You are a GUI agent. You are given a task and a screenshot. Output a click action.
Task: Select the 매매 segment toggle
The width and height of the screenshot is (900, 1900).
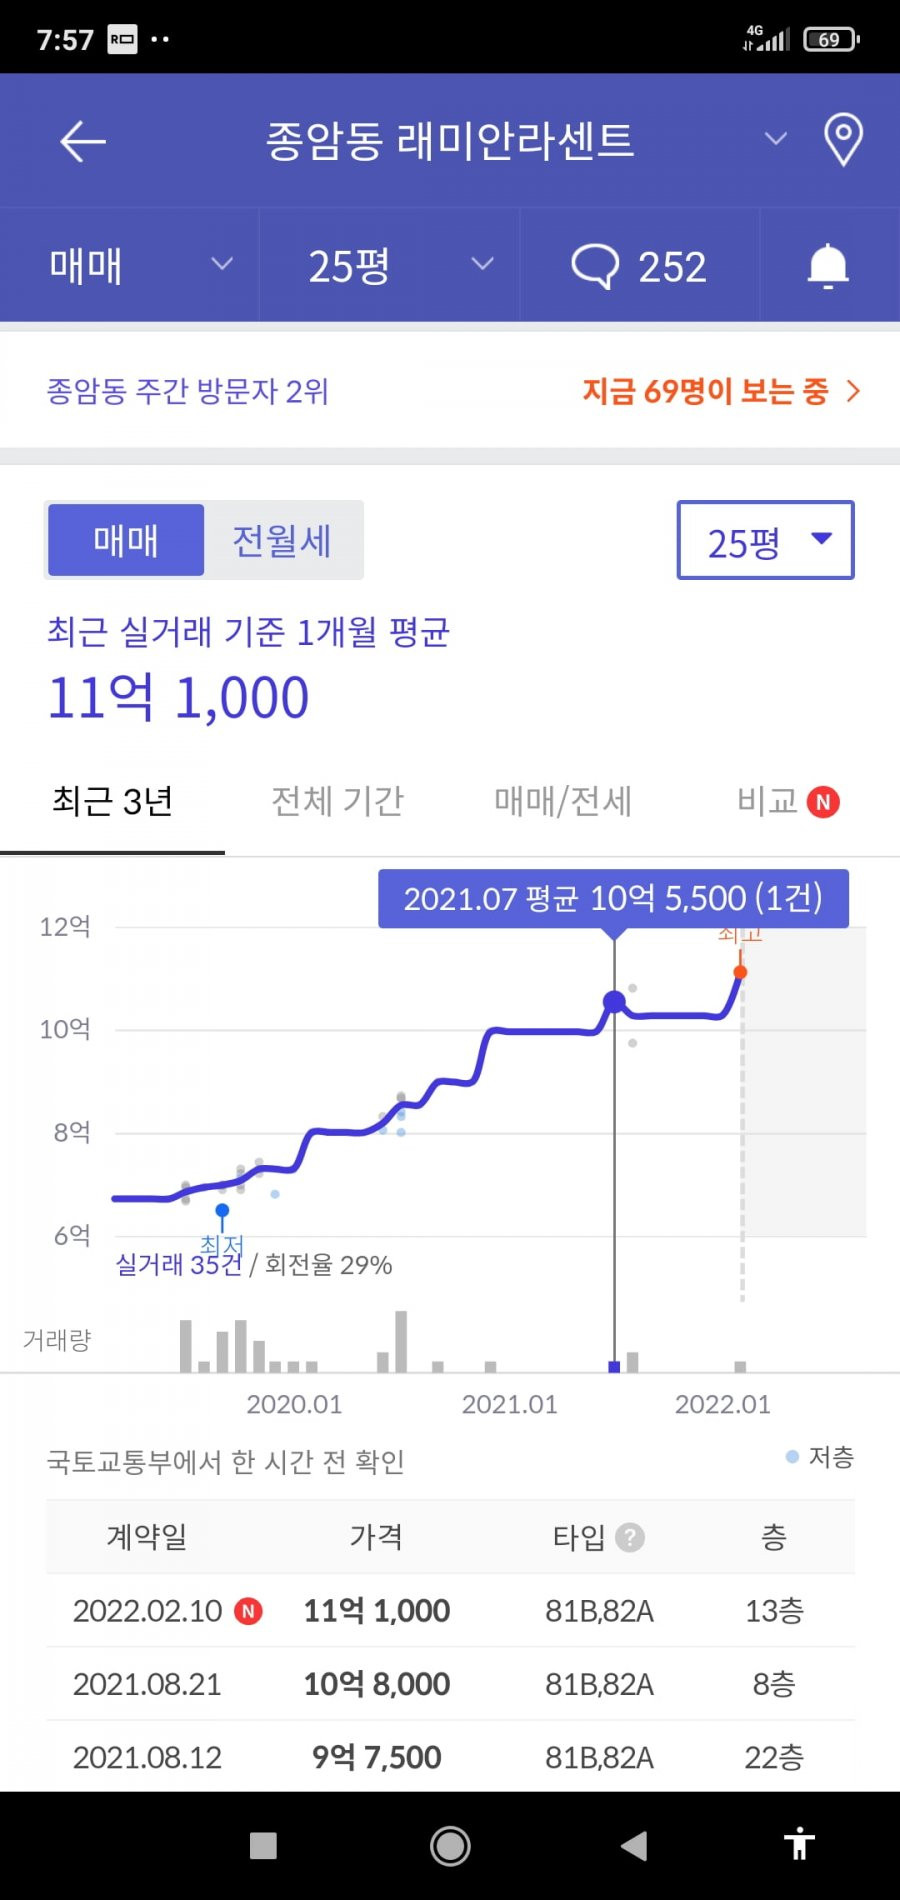point(126,540)
